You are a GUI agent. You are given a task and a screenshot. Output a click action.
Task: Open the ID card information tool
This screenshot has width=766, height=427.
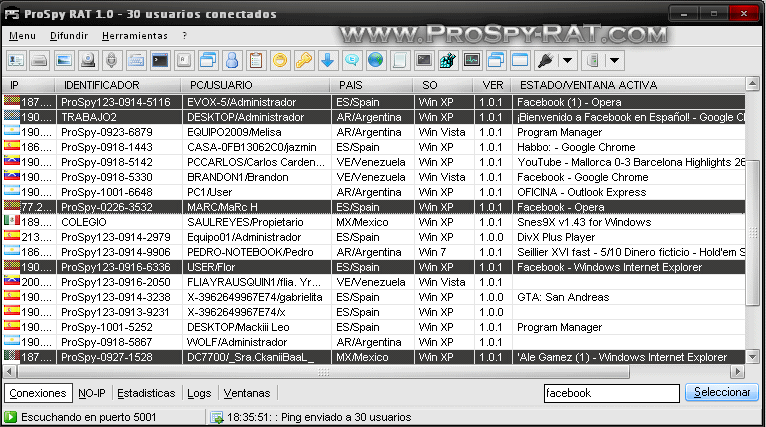(x=16, y=61)
